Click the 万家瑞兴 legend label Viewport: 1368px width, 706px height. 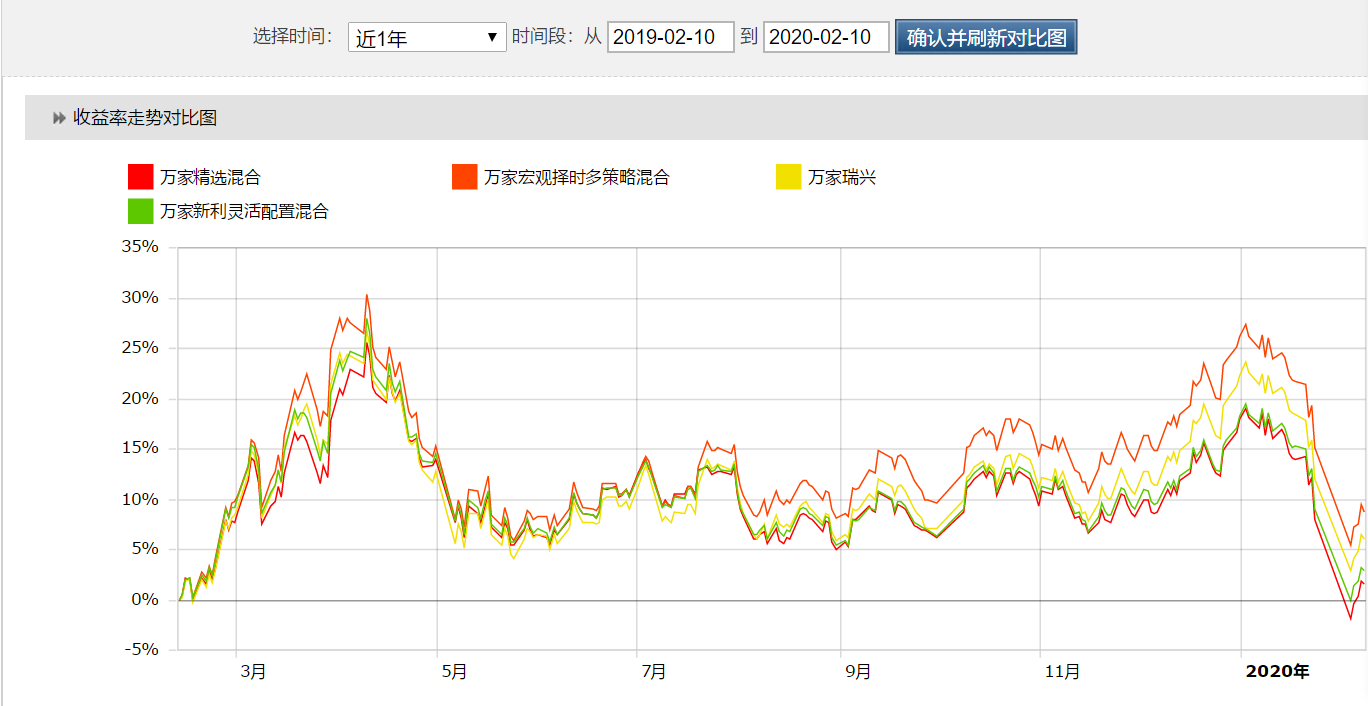(x=842, y=178)
